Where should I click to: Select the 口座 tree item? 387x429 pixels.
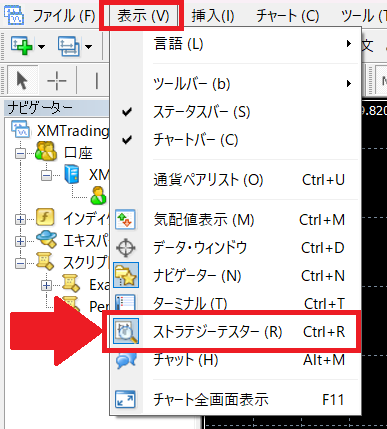pos(78,153)
